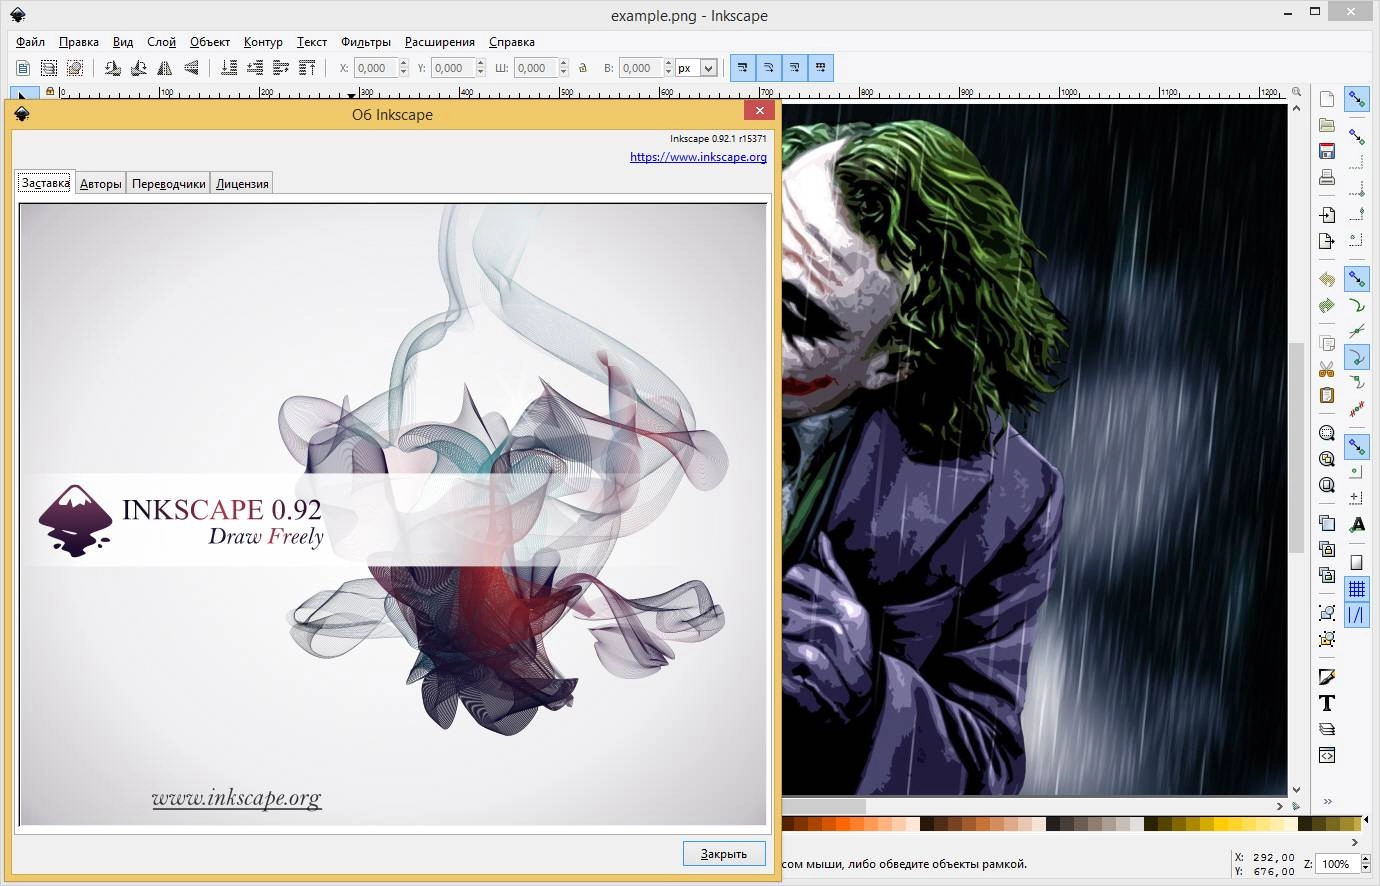The image size is (1380, 886).
Task: Switch to the Переводчики tab
Action: pyautogui.click(x=168, y=184)
